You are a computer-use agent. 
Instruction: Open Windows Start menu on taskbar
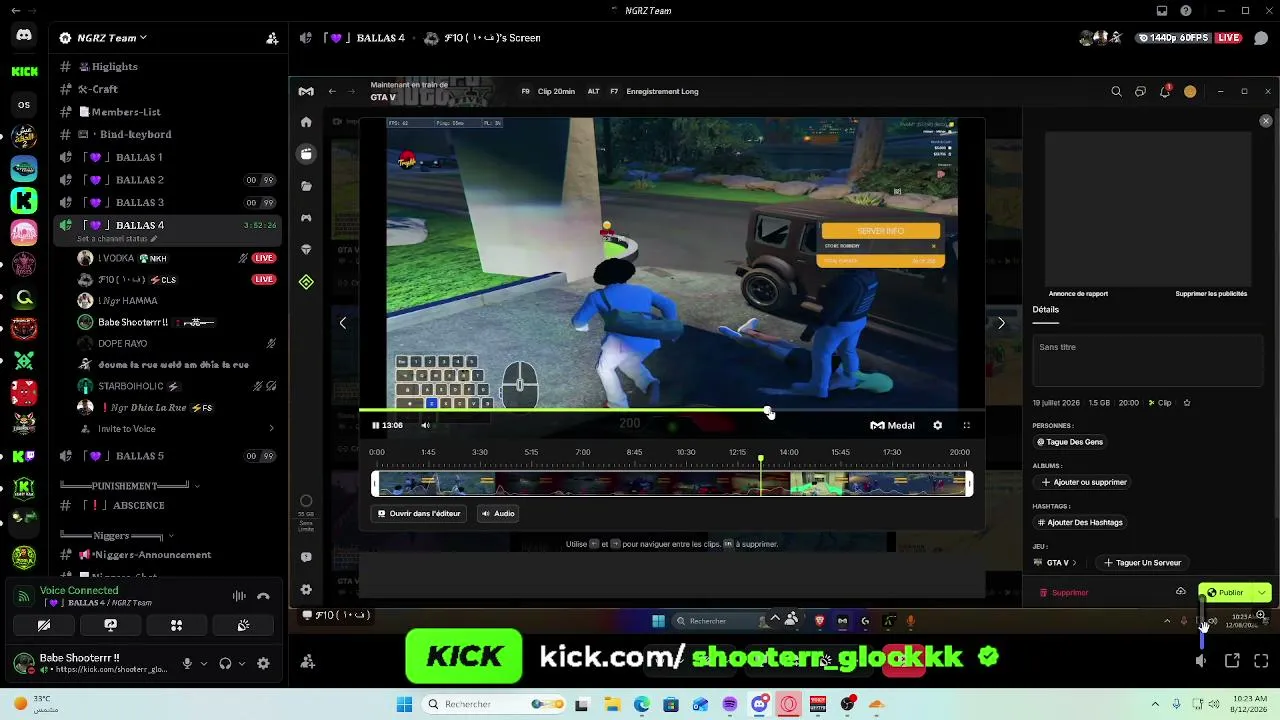[x=404, y=705]
